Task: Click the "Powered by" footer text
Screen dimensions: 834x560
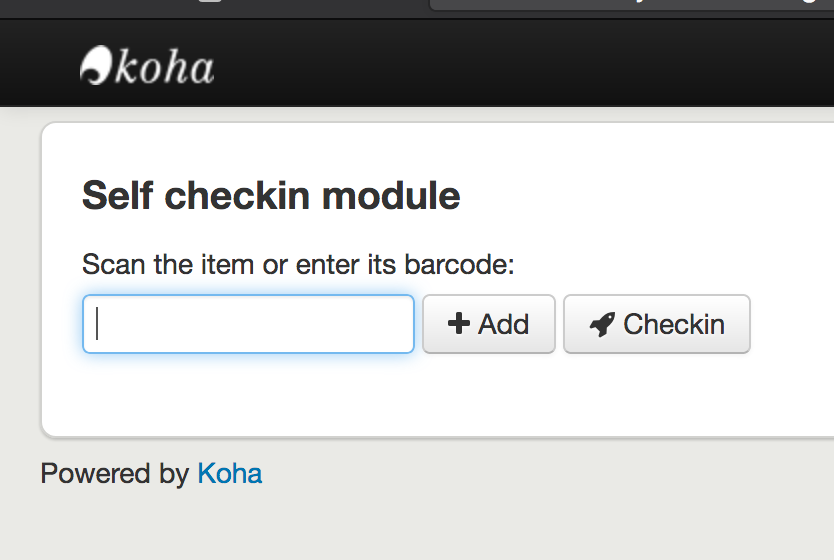Action: pyautogui.click(x=114, y=473)
